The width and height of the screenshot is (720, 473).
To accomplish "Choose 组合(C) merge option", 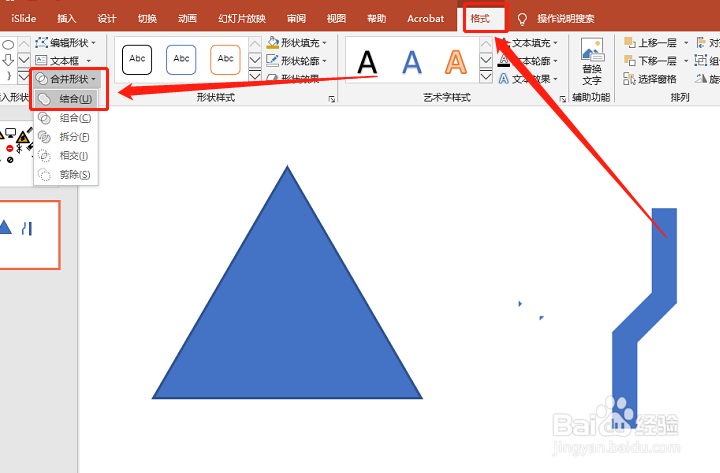I will [66, 118].
